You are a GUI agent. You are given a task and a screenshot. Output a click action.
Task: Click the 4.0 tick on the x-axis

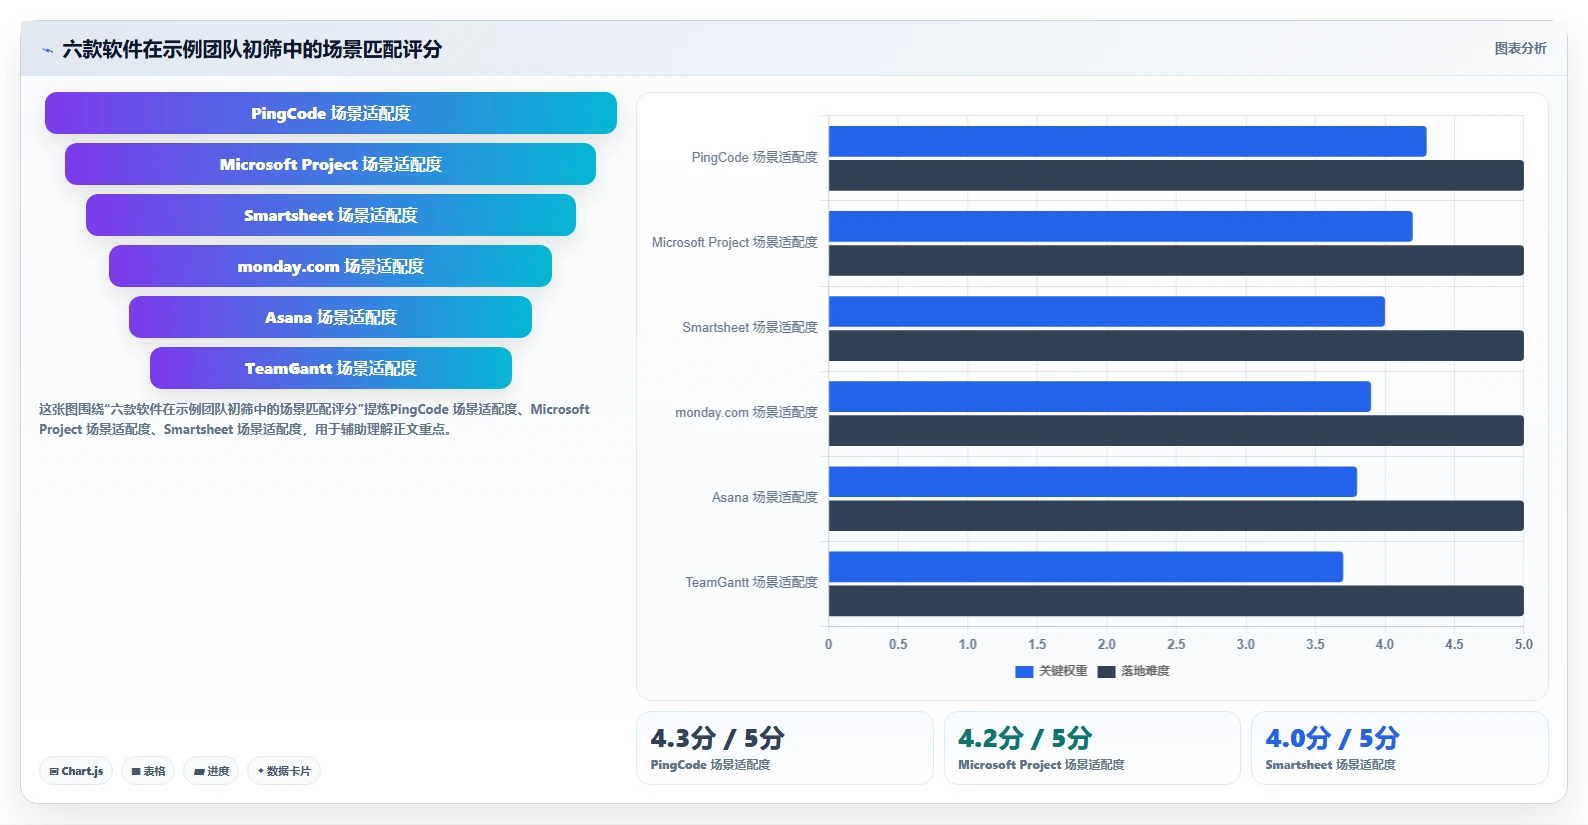(1384, 645)
